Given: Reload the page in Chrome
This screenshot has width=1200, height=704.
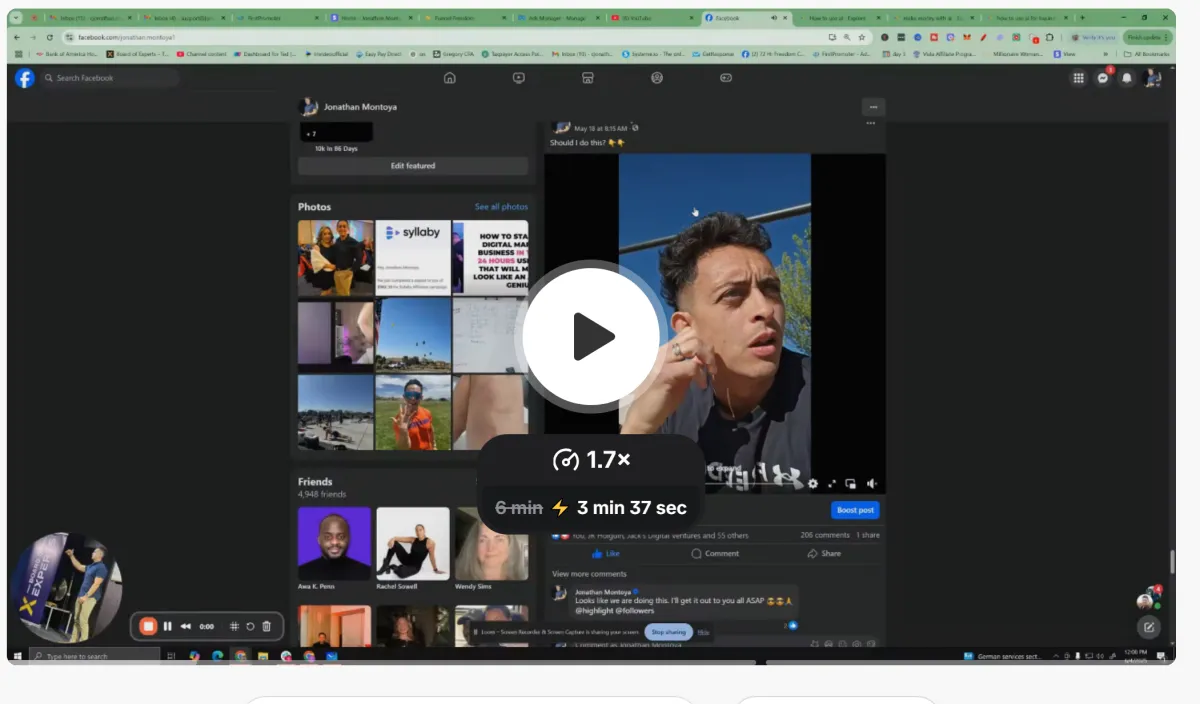Looking at the screenshot, I should (x=49, y=37).
